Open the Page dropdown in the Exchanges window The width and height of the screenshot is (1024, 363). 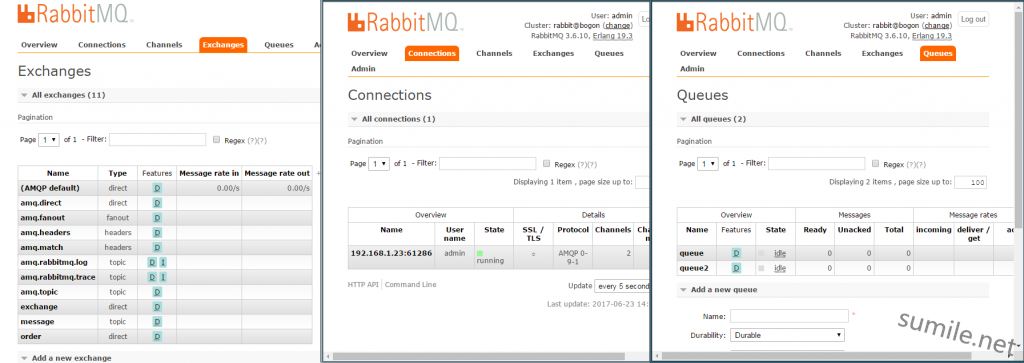49,139
